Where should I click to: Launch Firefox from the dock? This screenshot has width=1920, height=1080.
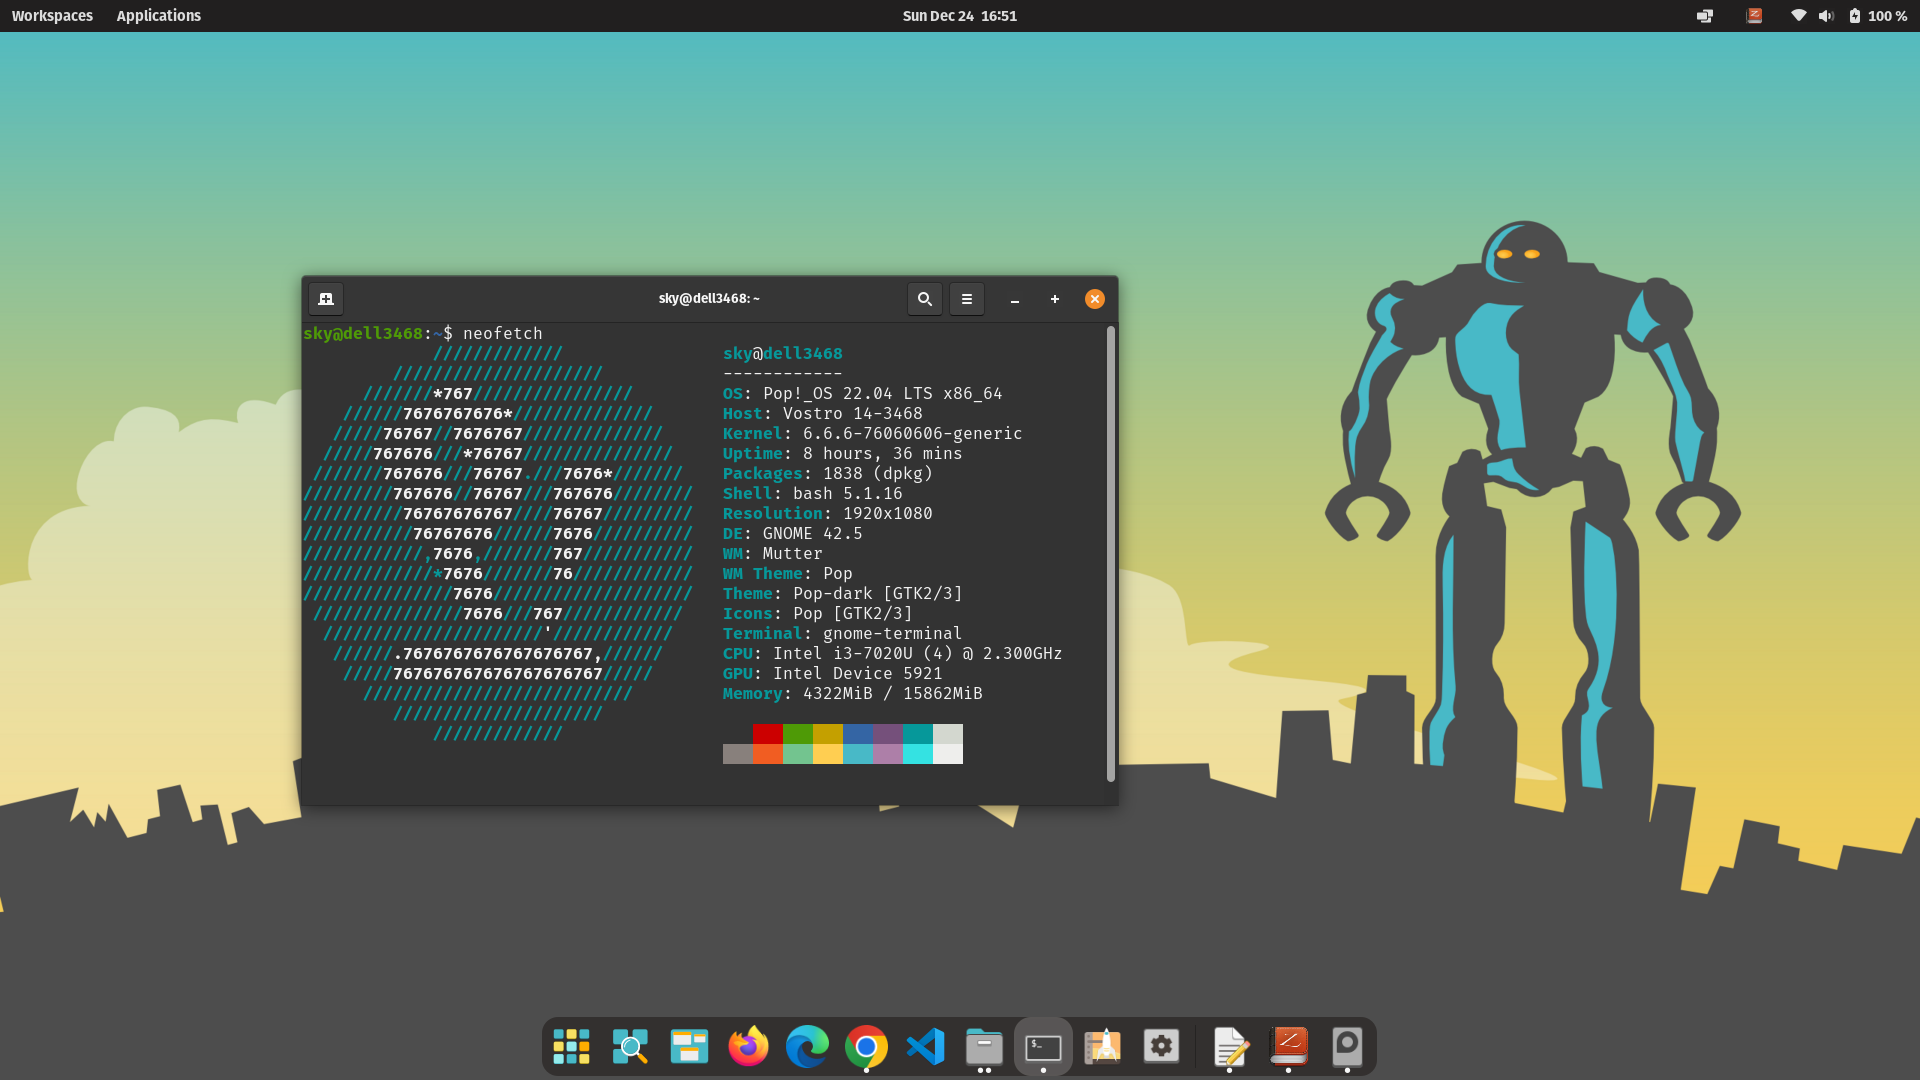[x=748, y=1046]
